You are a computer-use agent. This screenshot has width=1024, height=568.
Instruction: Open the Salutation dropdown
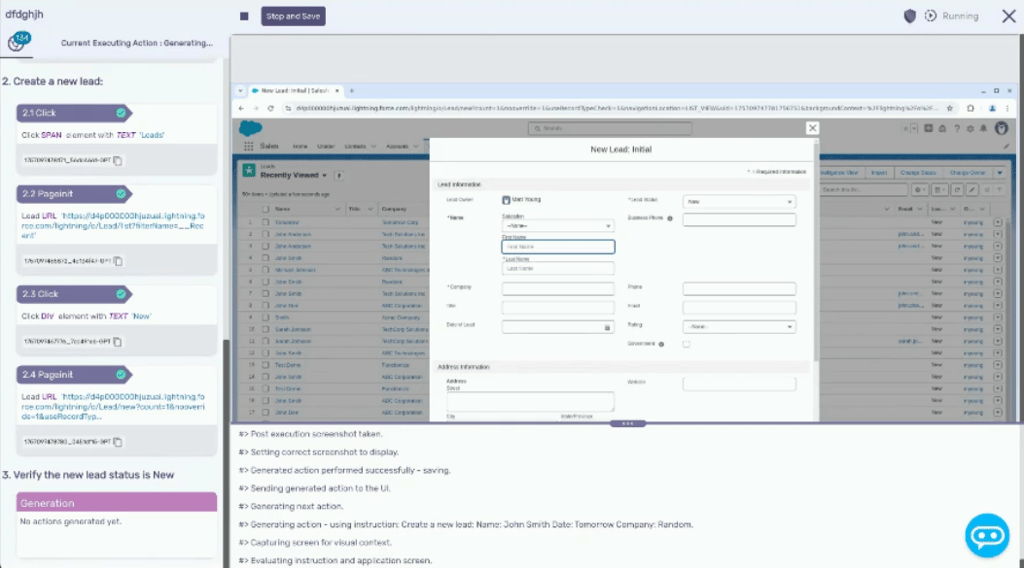(558, 226)
